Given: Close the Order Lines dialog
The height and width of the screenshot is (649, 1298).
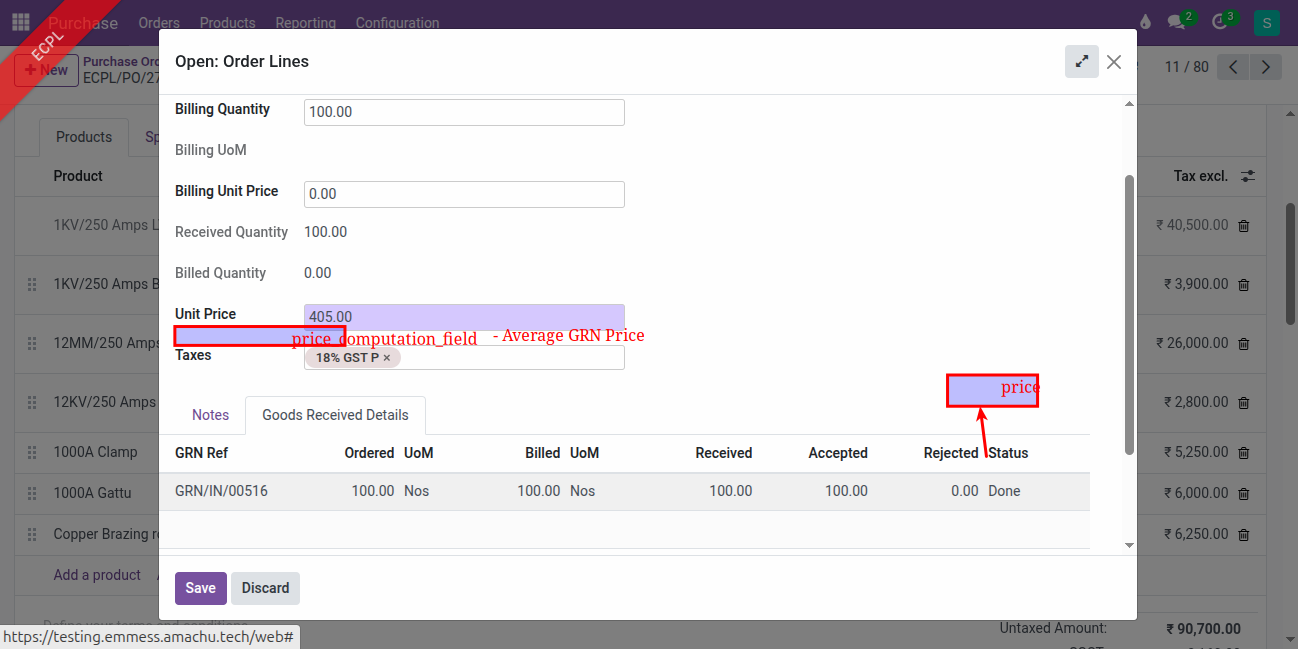Looking at the screenshot, I should click(1114, 62).
